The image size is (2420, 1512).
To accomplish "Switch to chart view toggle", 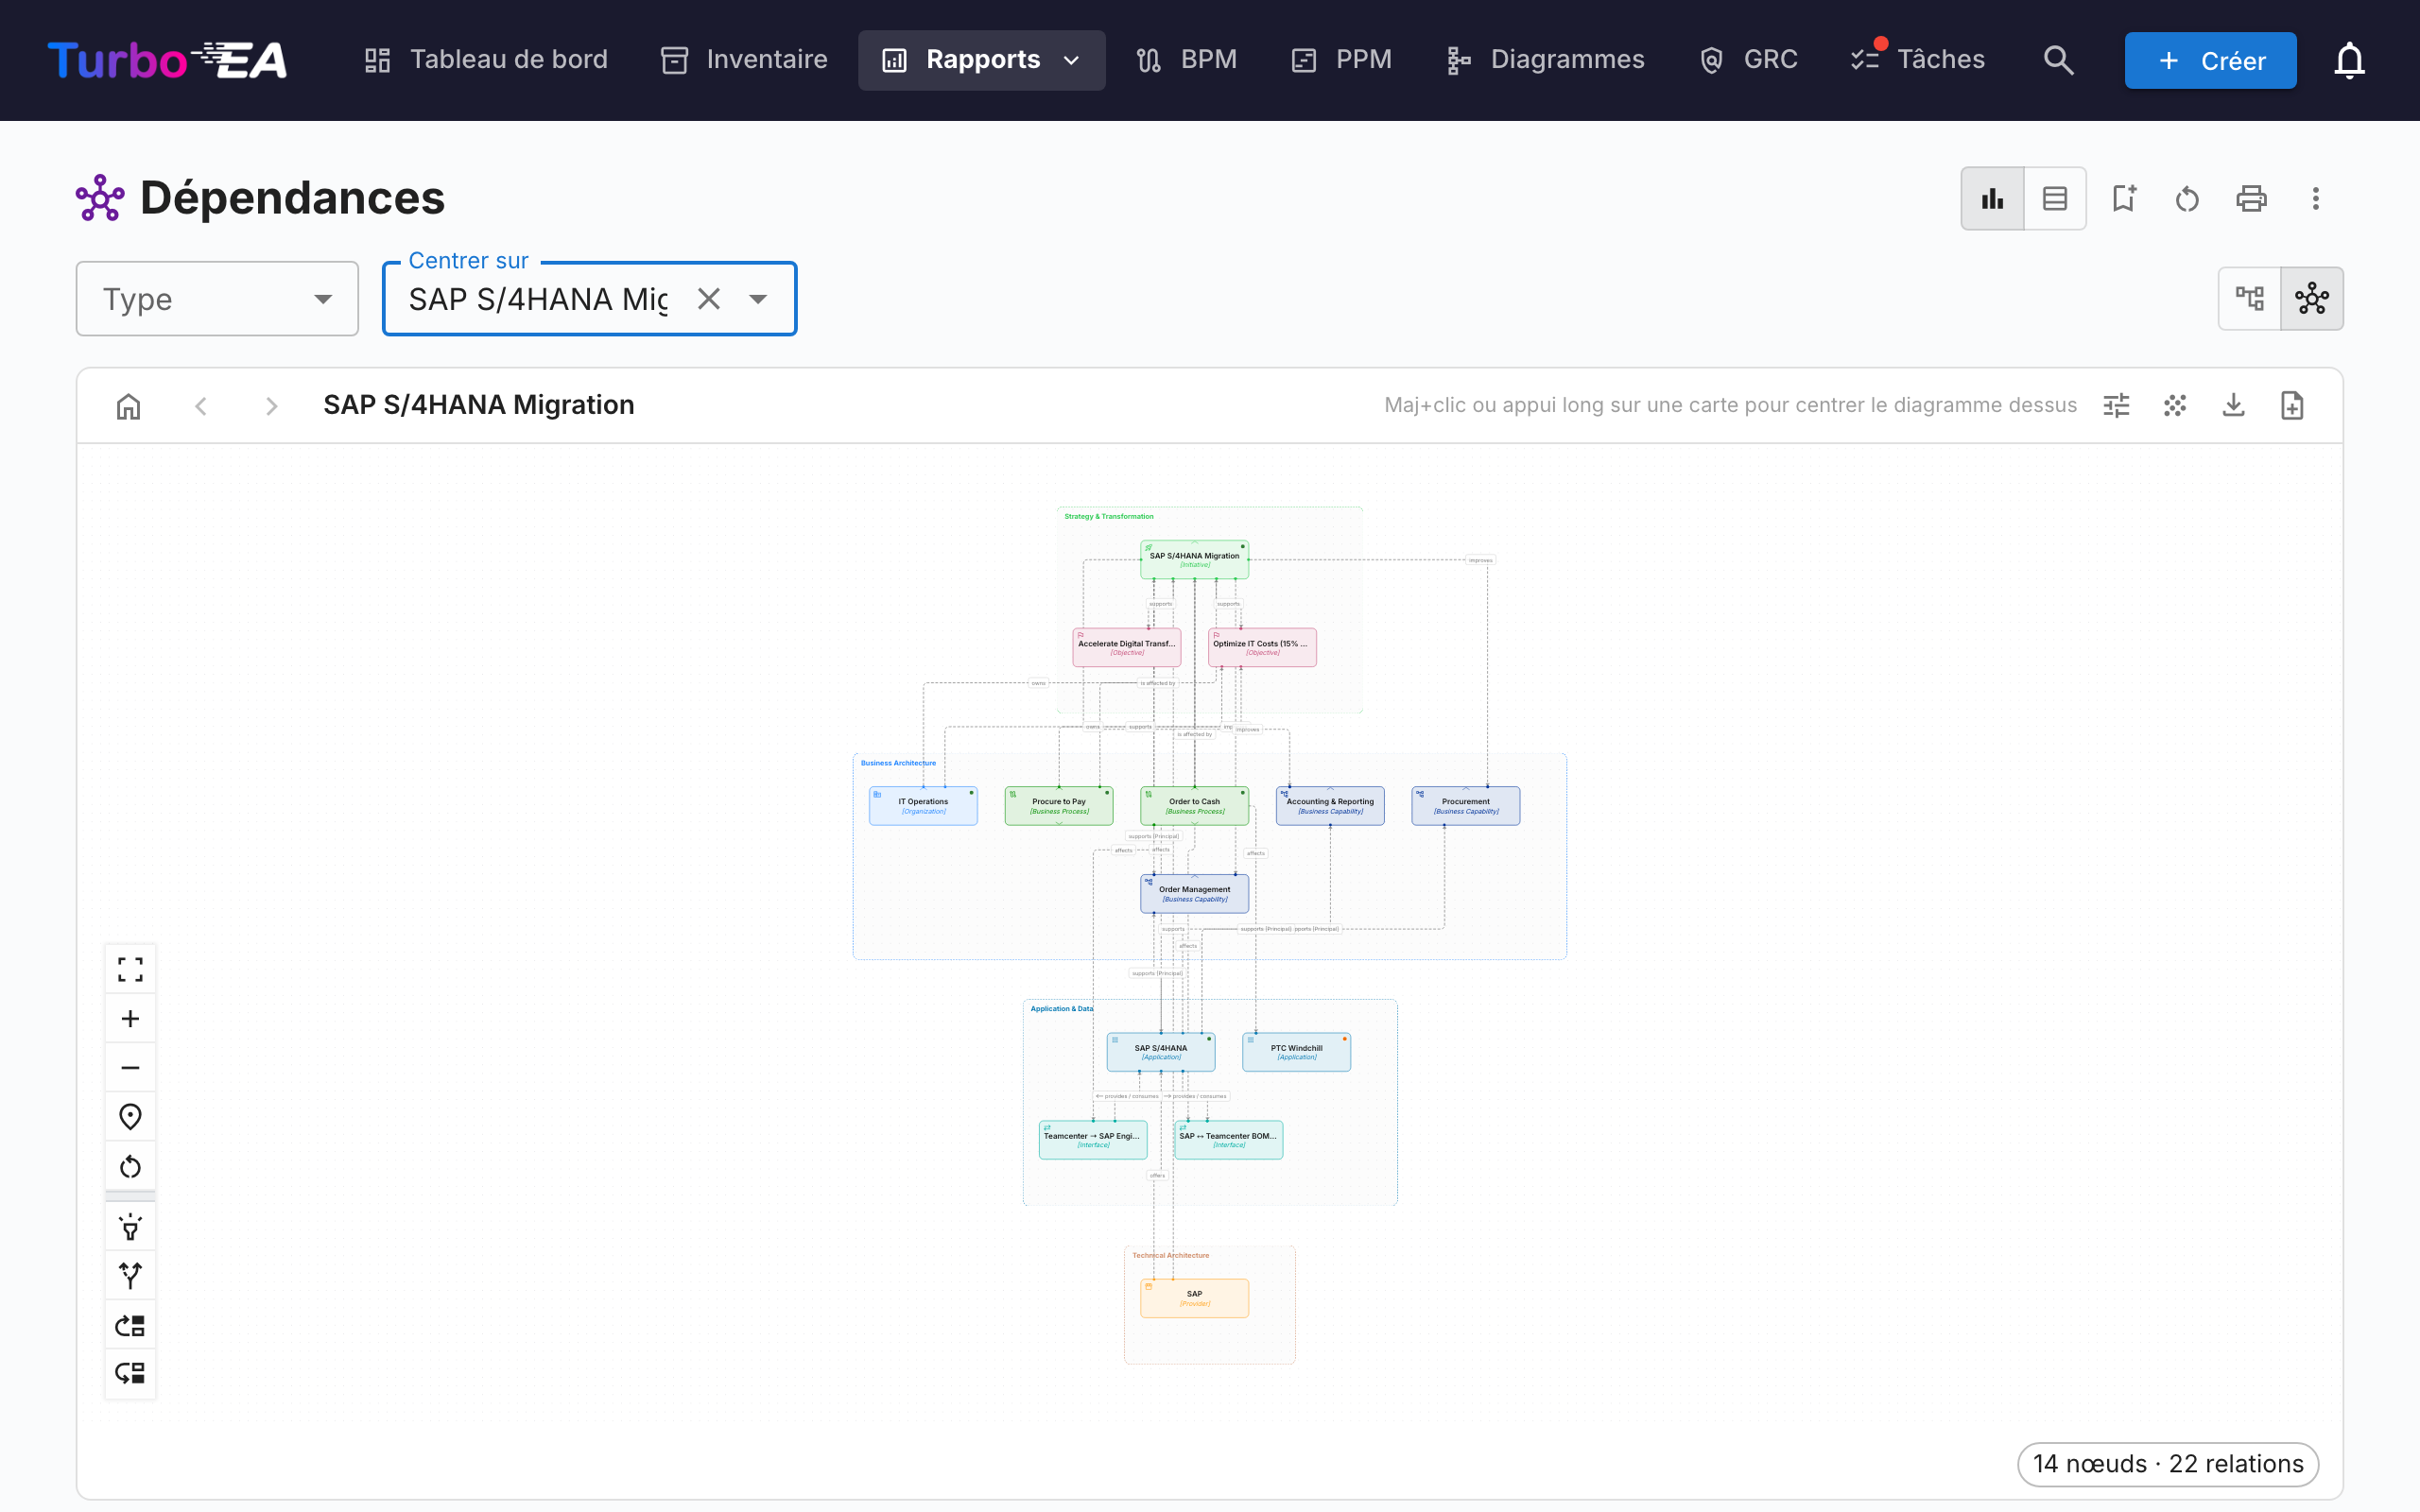I will tap(1992, 198).
